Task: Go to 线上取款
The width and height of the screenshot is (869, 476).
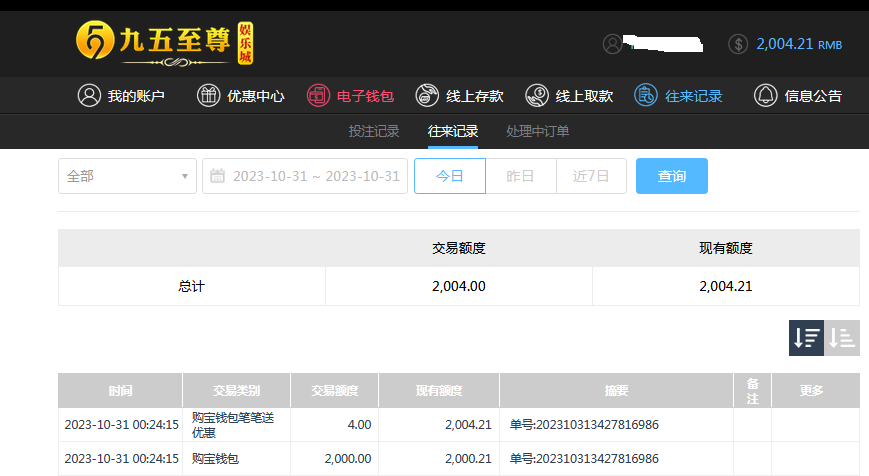Action: pos(569,96)
